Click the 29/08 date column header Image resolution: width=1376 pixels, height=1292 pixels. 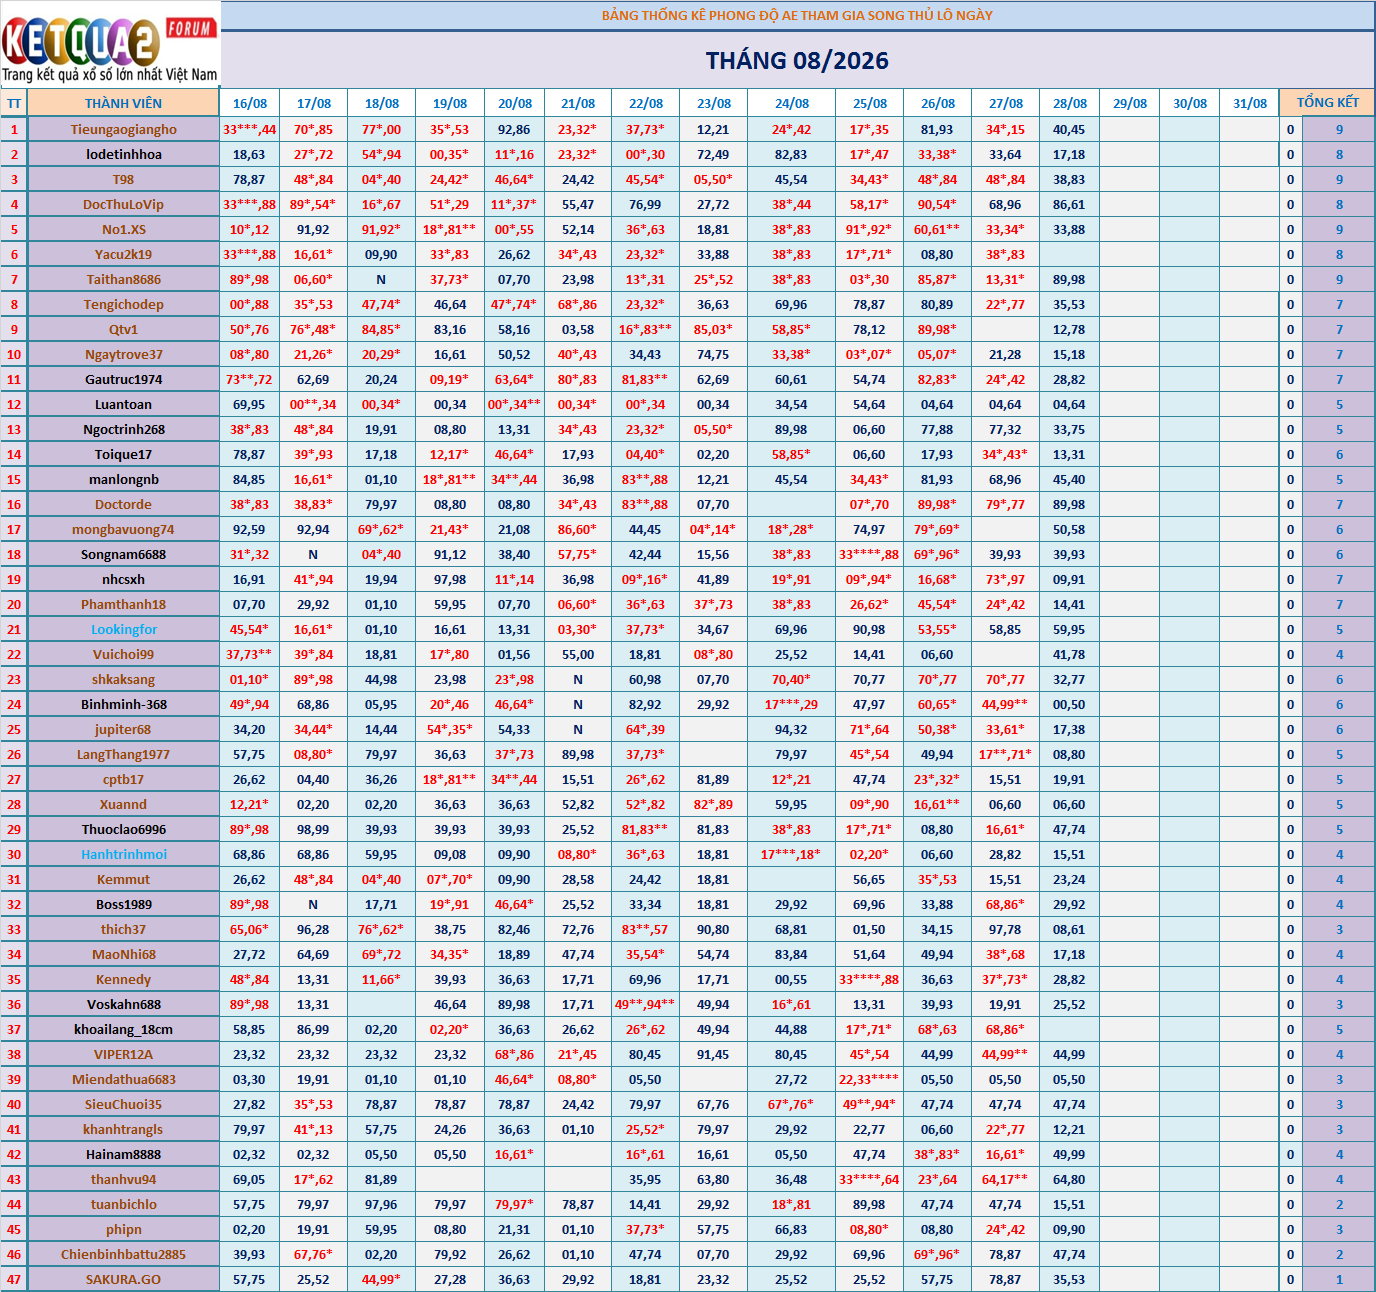click(x=1130, y=103)
